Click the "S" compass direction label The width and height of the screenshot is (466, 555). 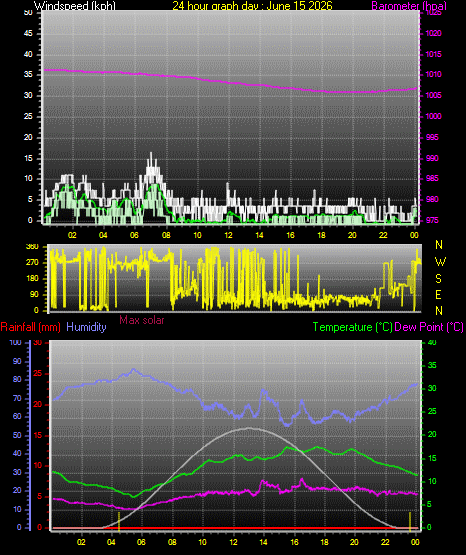click(438, 279)
